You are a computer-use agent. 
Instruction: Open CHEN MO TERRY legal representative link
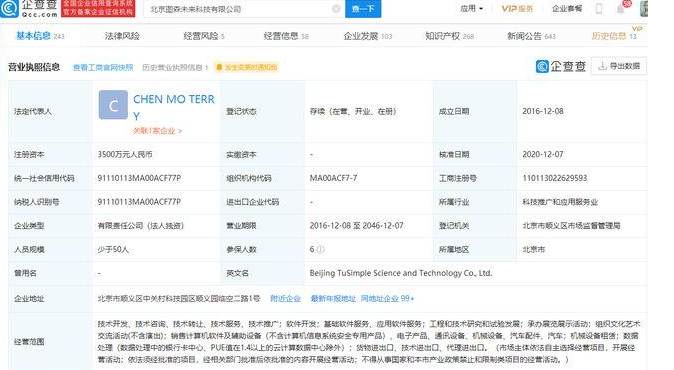click(x=174, y=107)
